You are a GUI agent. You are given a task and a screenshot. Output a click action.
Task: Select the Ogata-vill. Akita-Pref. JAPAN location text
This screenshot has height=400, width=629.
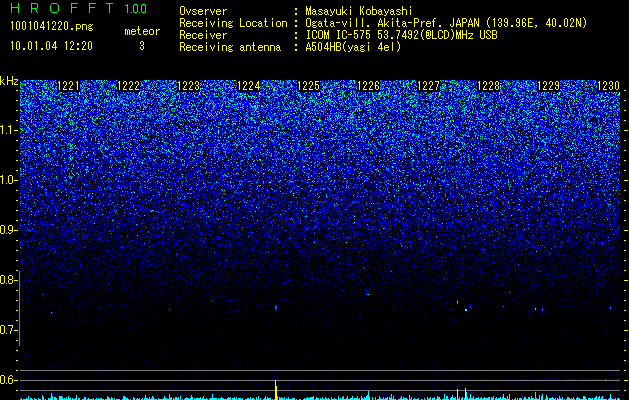click(448, 23)
